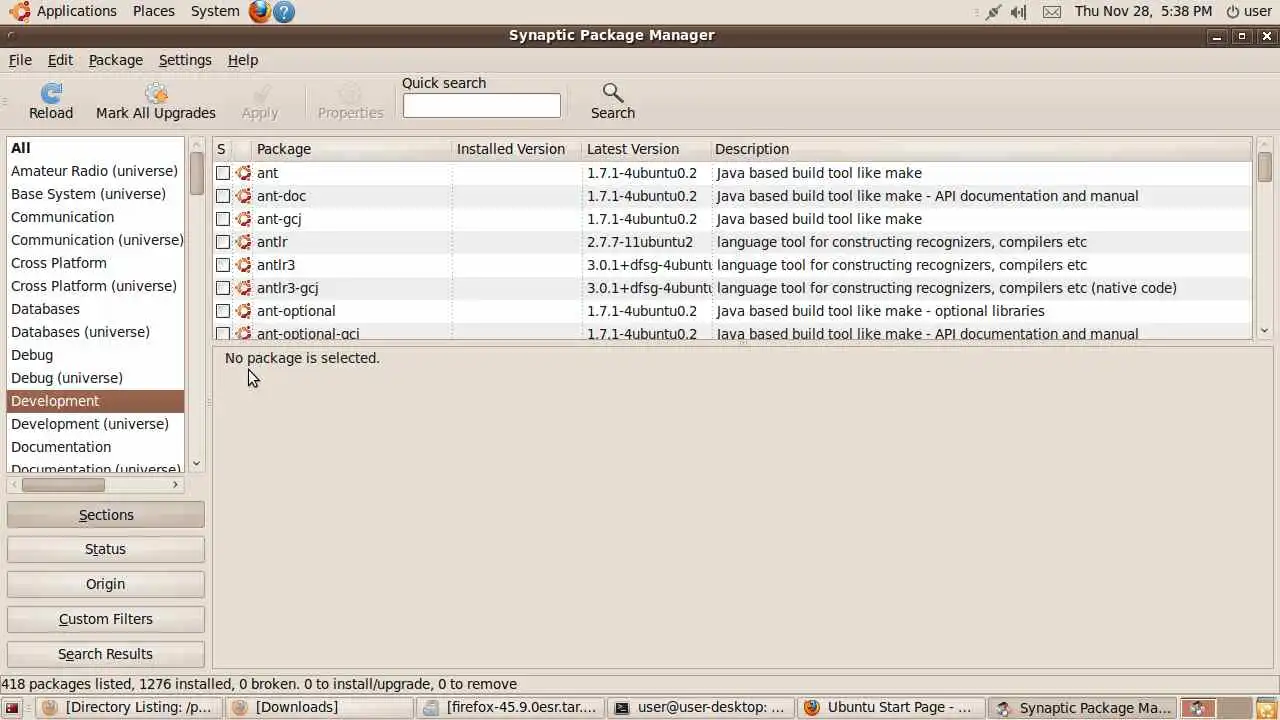Mark the antlr package checkbox

pos(223,242)
